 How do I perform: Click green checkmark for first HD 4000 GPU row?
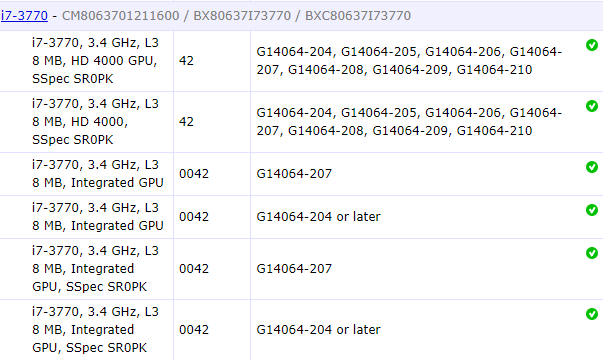click(x=592, y=45)
